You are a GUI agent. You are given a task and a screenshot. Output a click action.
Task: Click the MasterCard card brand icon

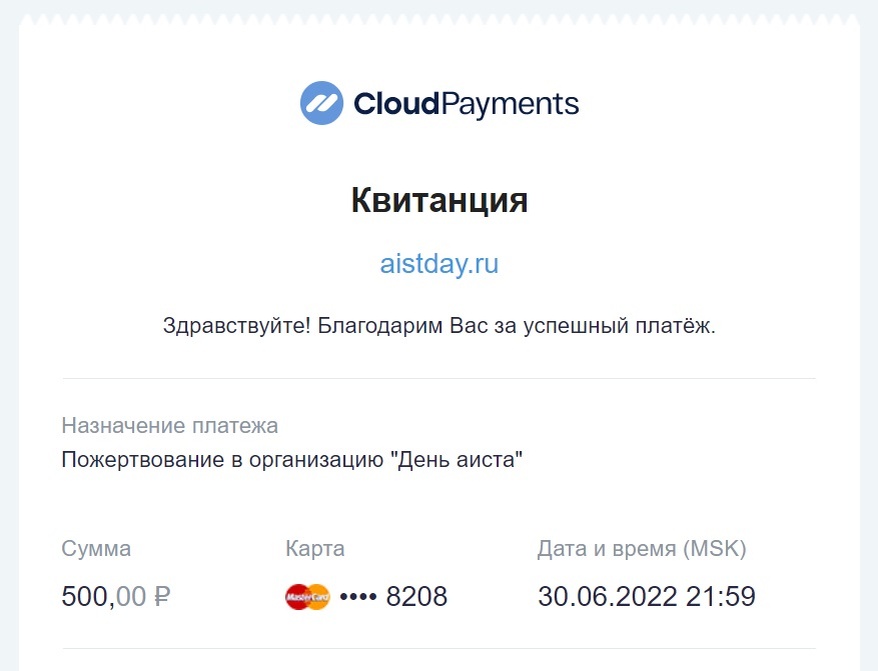point(307,597)
